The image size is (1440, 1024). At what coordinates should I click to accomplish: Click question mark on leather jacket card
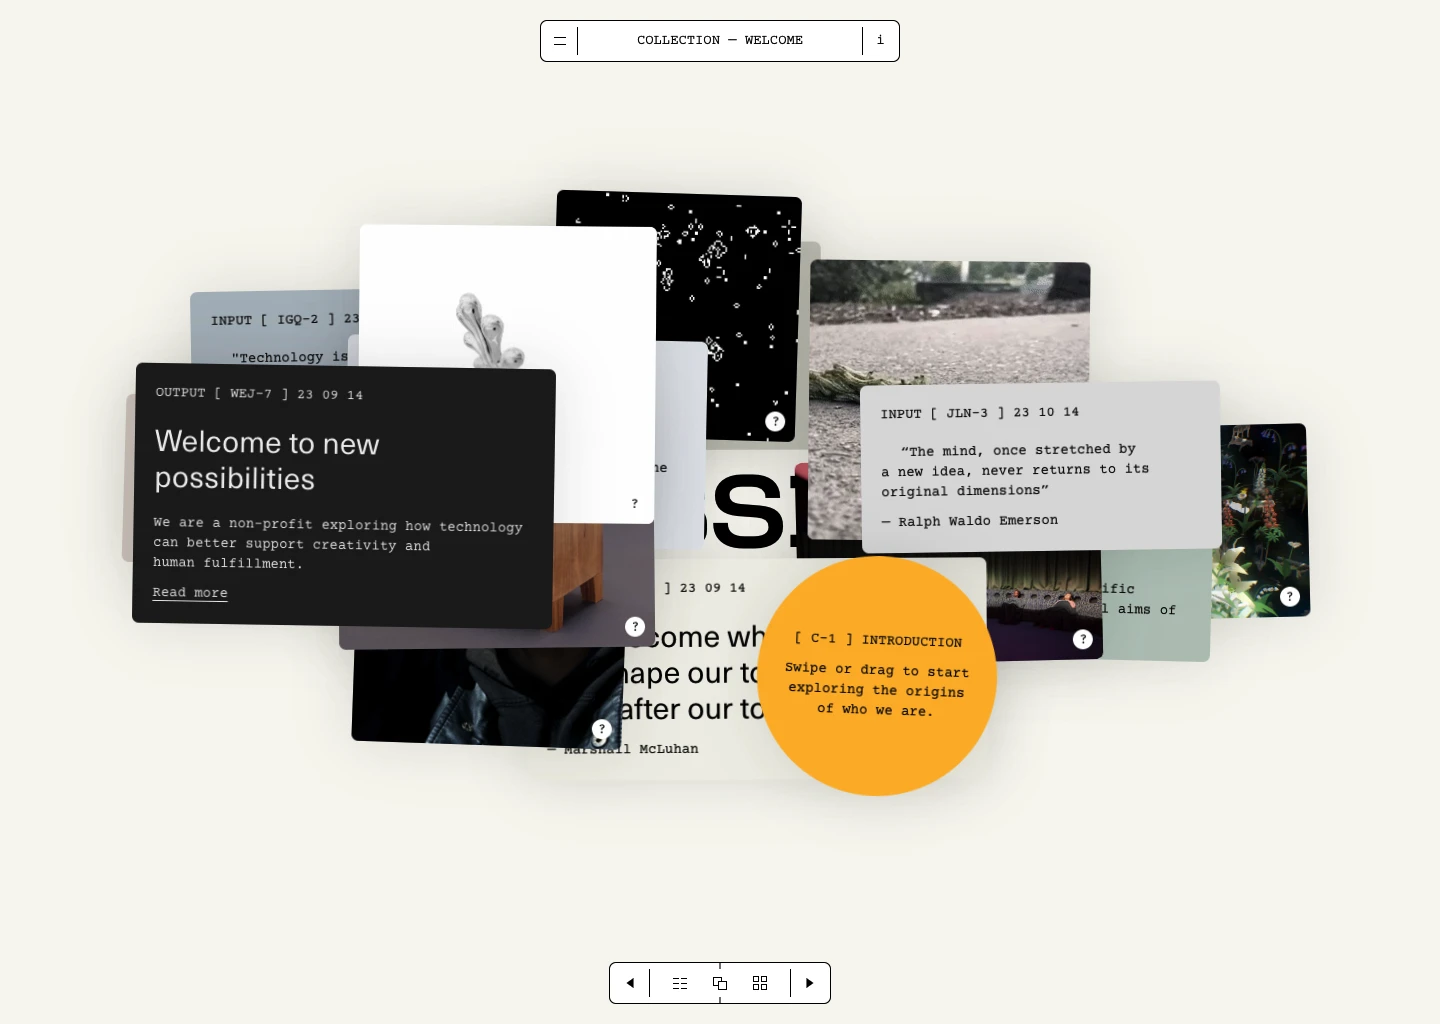coord(601,729)
